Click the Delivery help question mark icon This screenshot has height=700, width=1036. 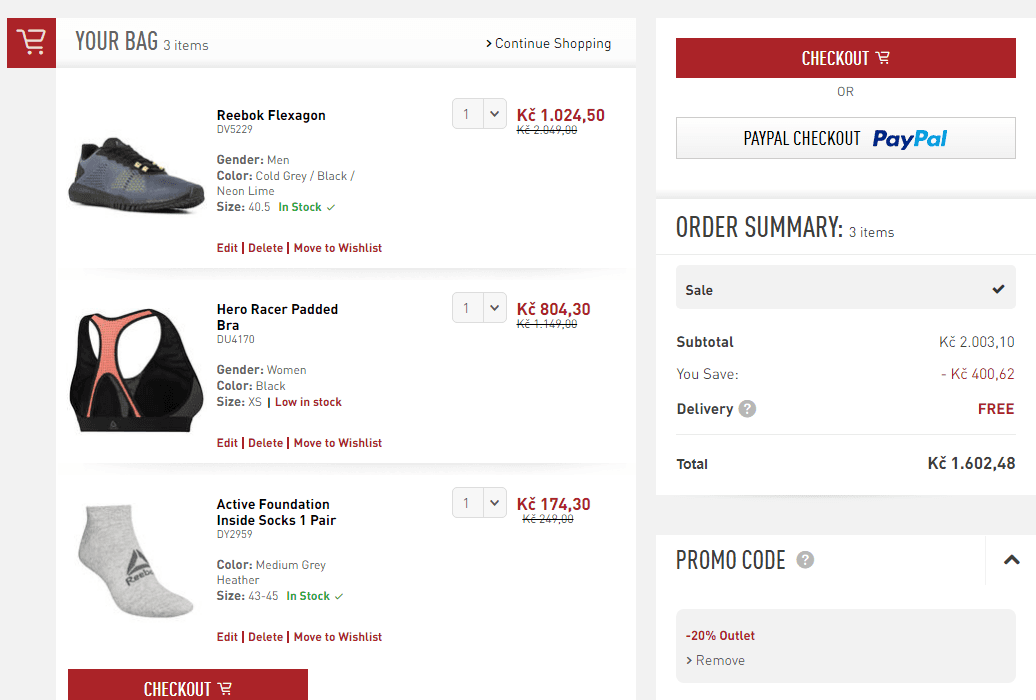747,409
